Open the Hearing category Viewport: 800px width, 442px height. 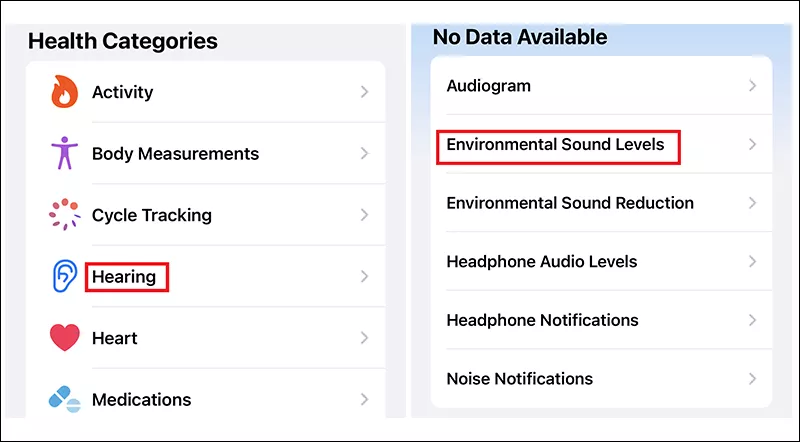pyautogui.click(x=206, y=276)
